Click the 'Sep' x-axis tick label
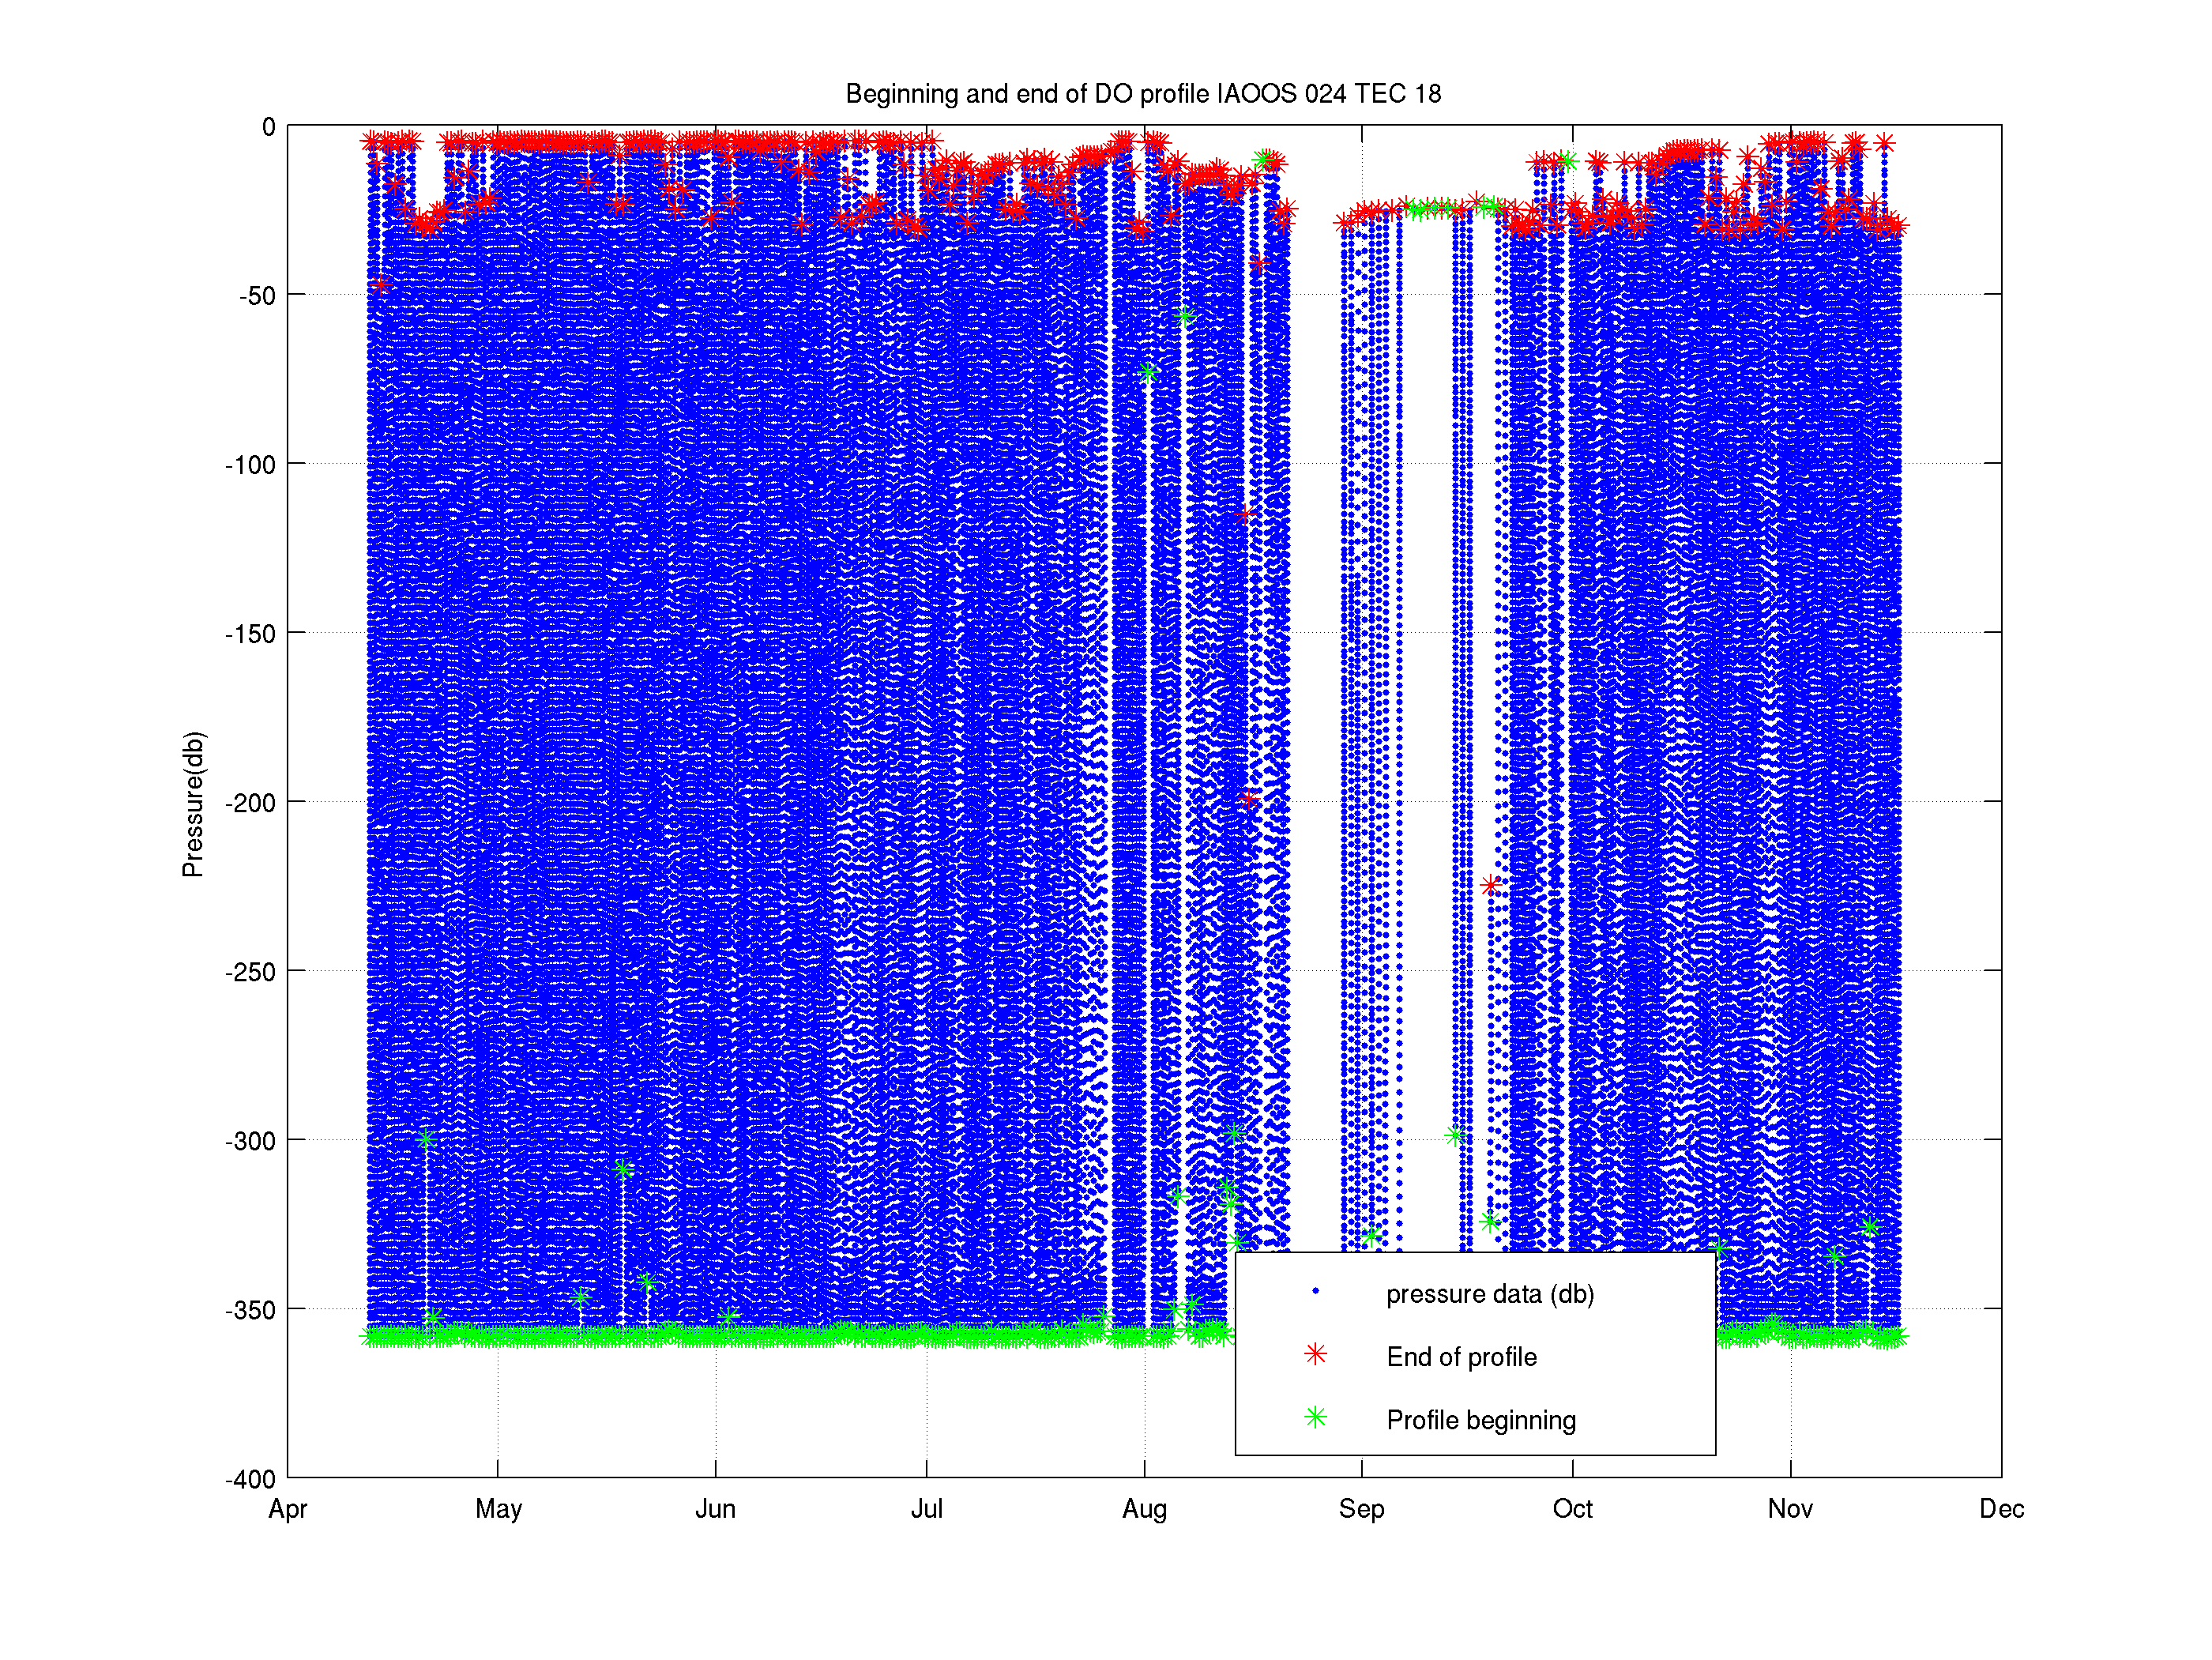This screenshot has height=1660, width=2212. click(1361, 1508)
